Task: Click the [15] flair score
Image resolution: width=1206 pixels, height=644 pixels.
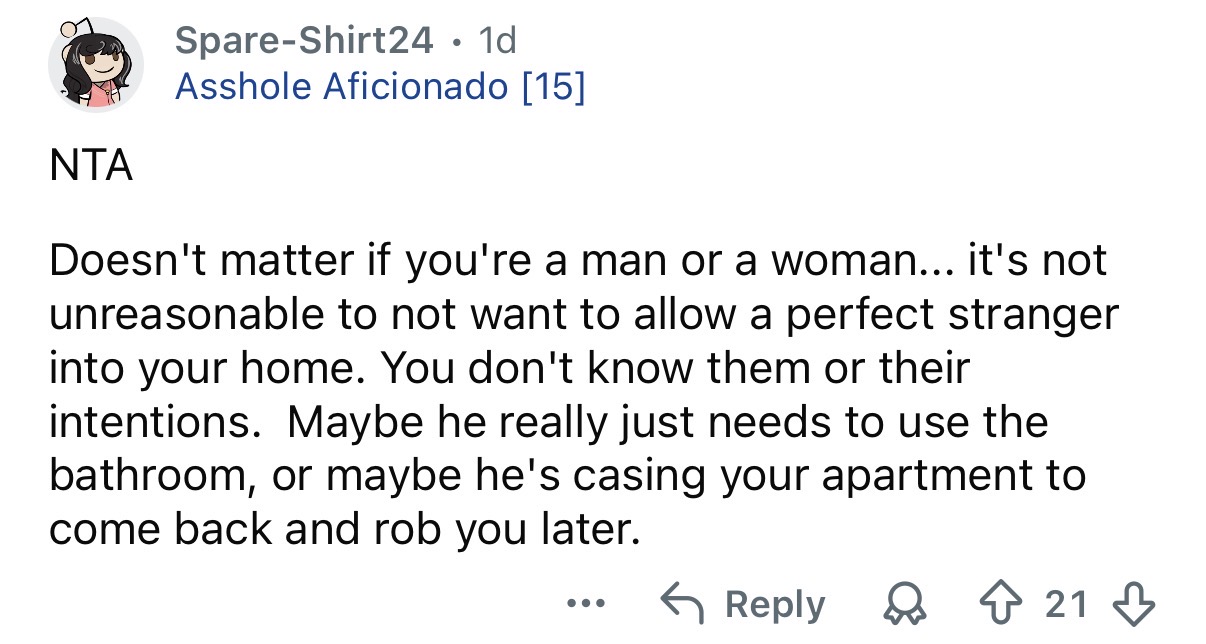Action: click(551, 87)
